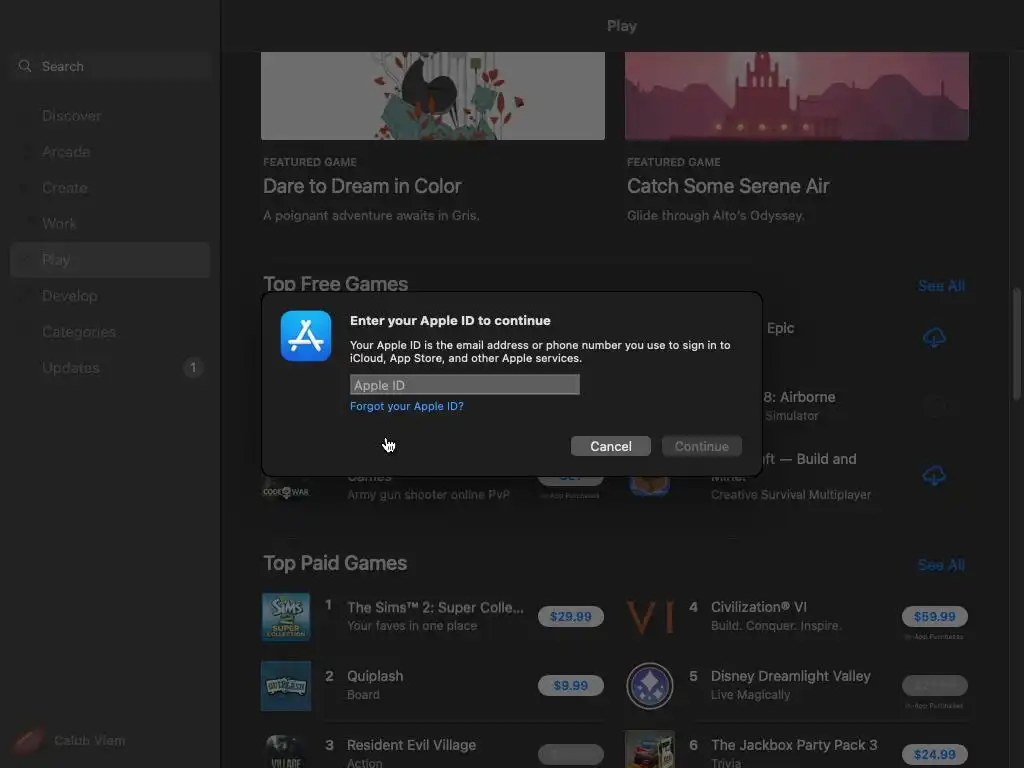Viewport: 1024px width, 768px height.
Task: Click the Civilization VI title text
Action: (x=758, y=607)
